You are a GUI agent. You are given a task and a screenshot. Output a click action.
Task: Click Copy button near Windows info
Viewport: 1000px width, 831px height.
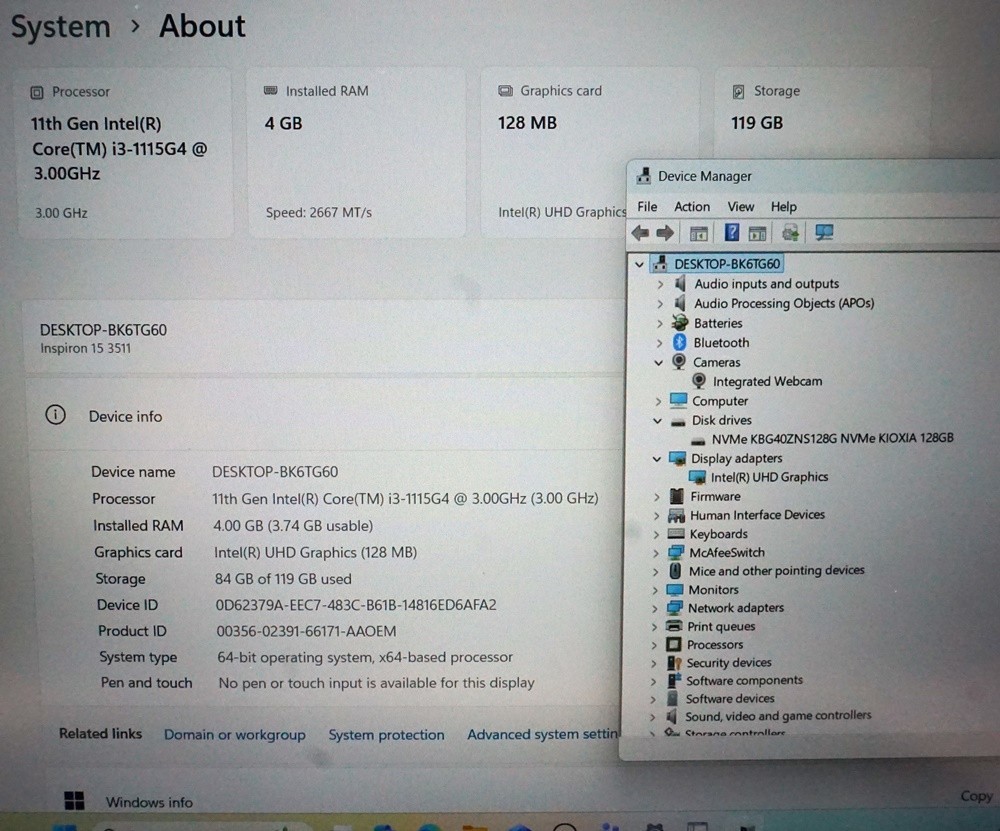point(976,795)
